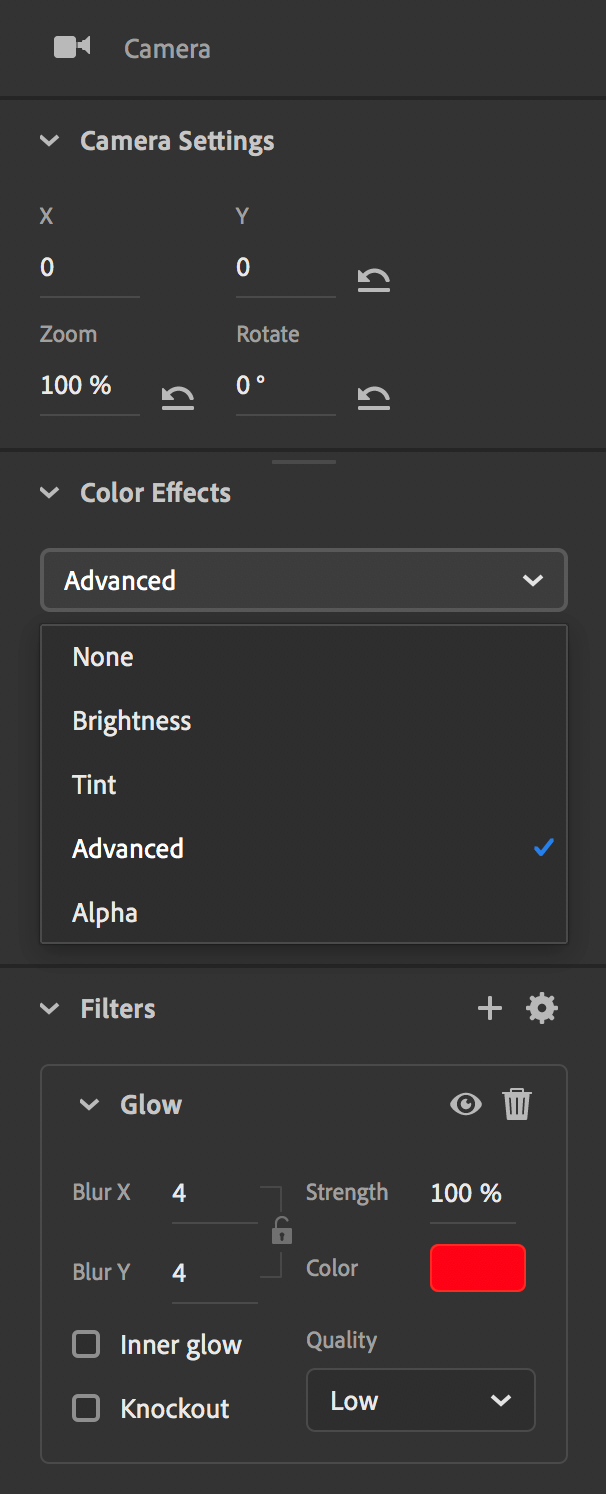Enable the Knockout option

[x=86, y=1408]
